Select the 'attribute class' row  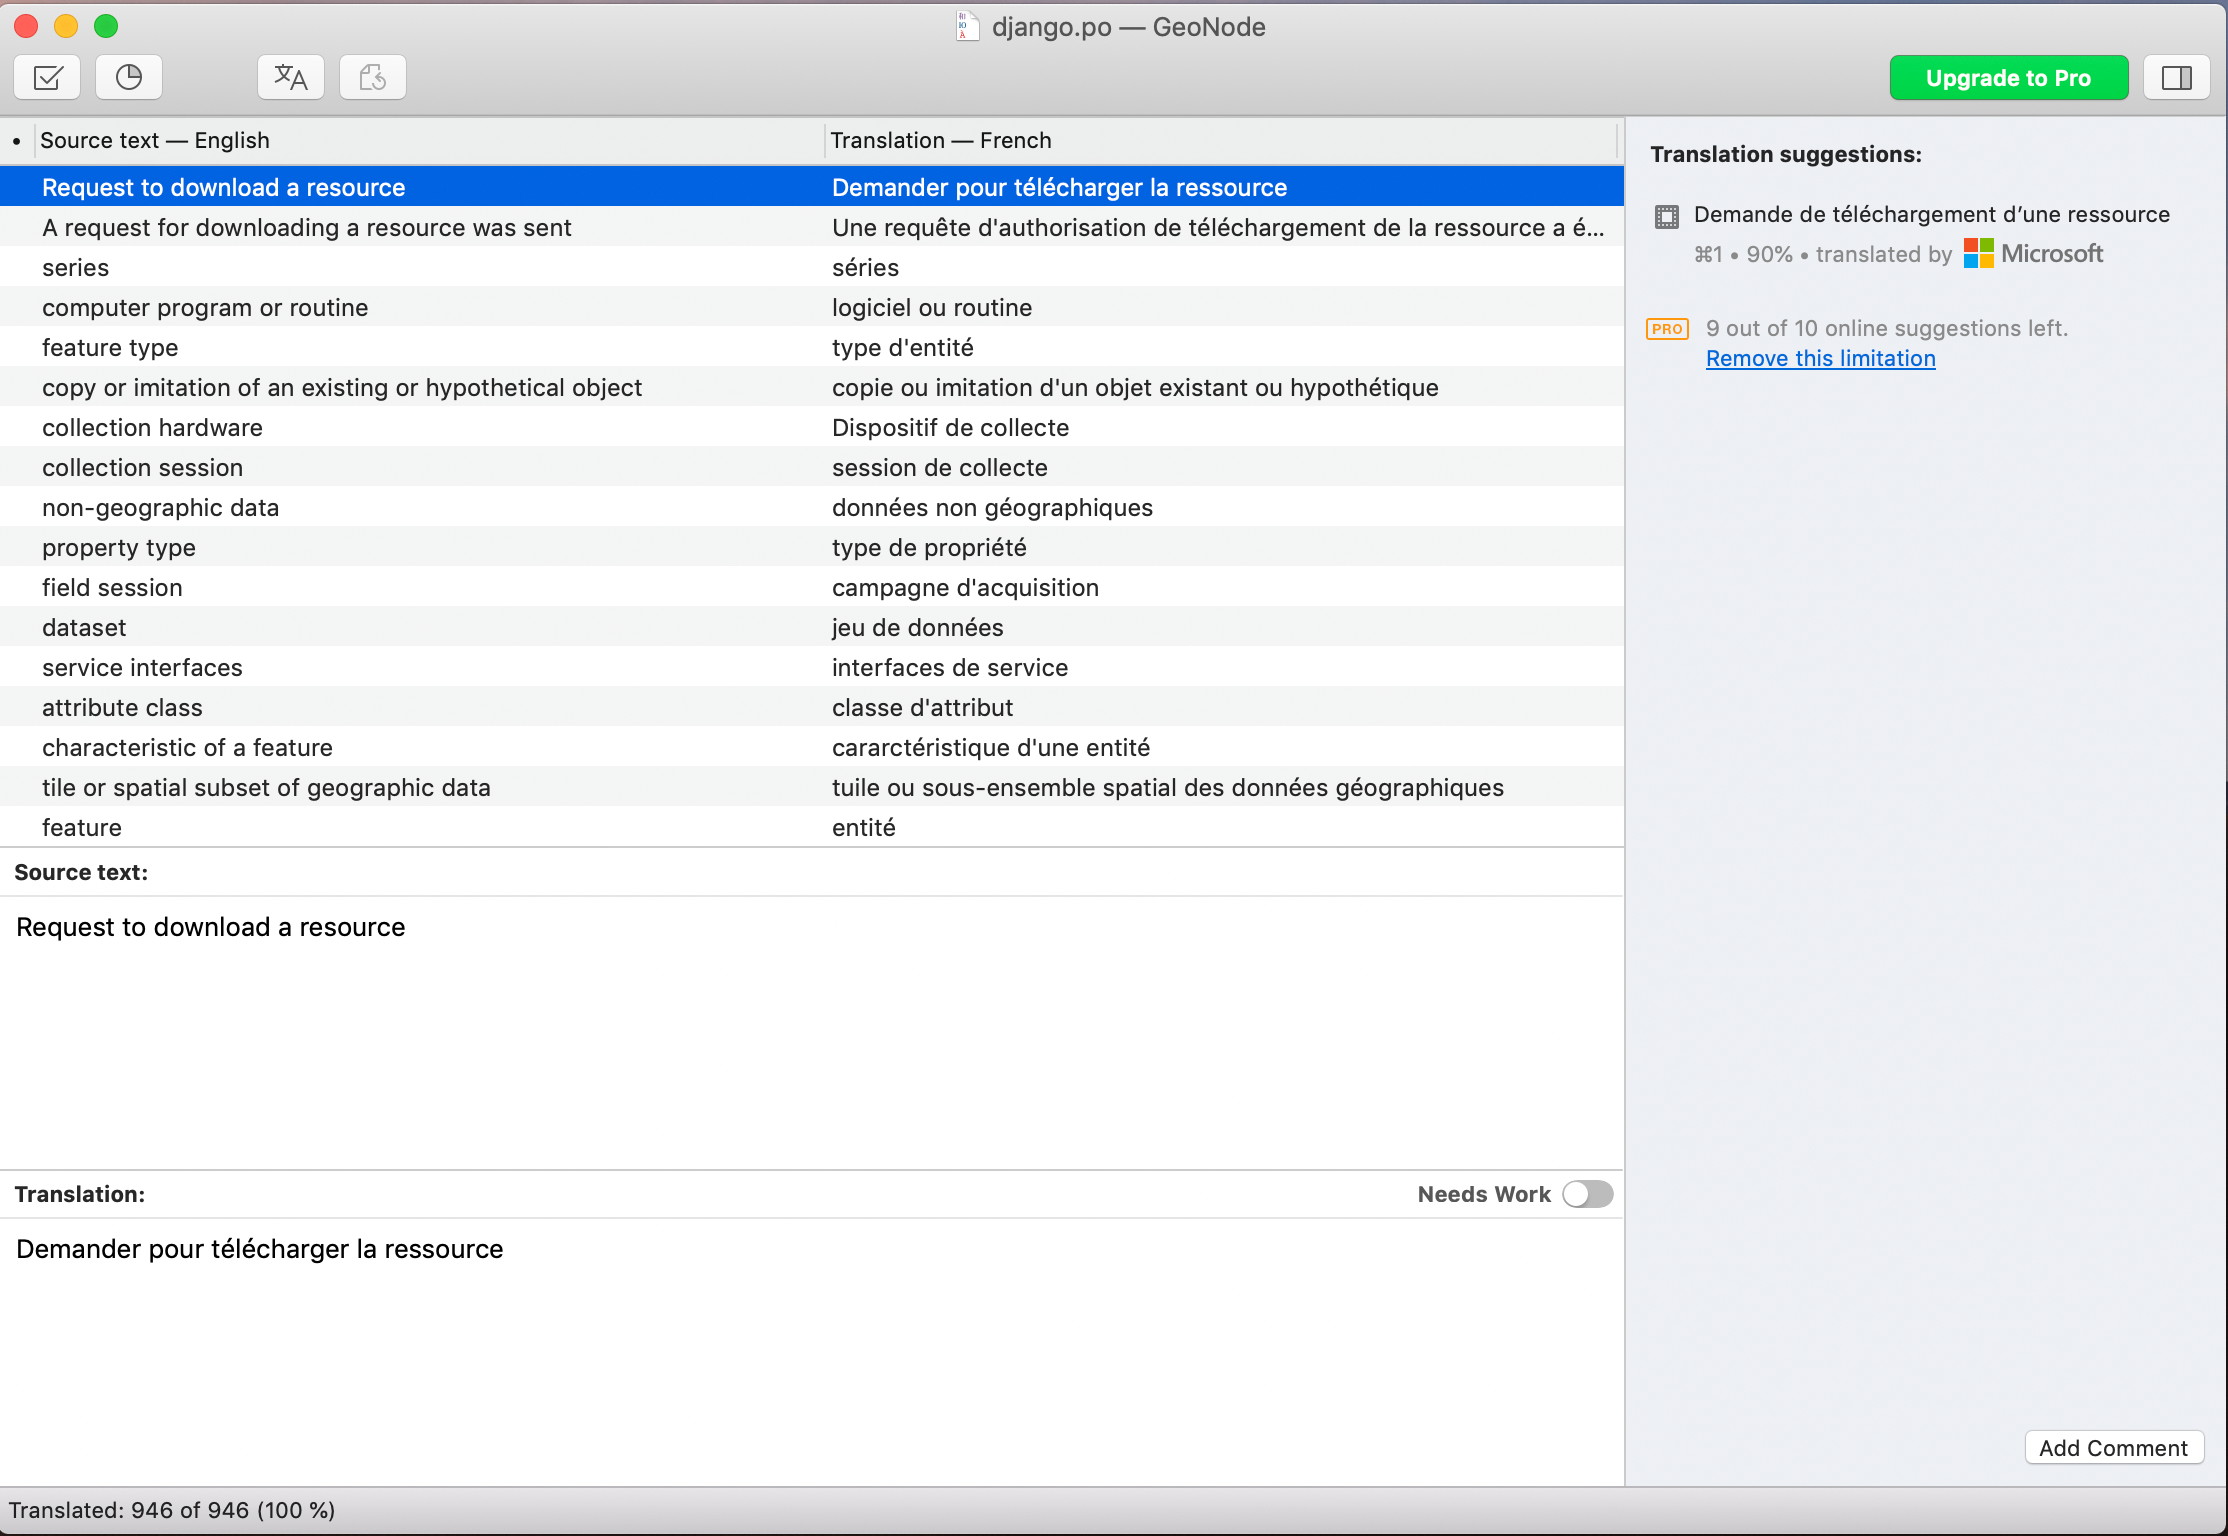[x=811, y=707]
